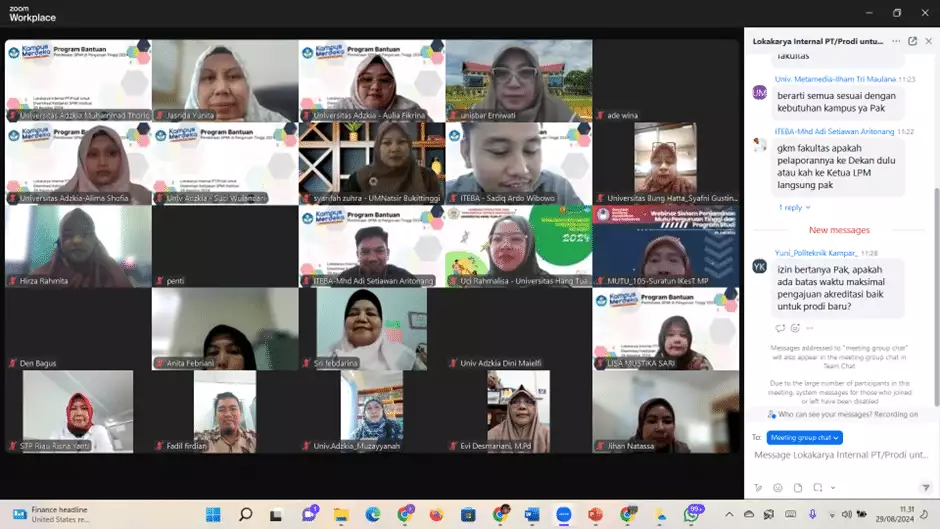This screenshot has height=529, width=940.
Task: Select Jasrida Yunita's video tile
Action: click(x=225, y=80)
